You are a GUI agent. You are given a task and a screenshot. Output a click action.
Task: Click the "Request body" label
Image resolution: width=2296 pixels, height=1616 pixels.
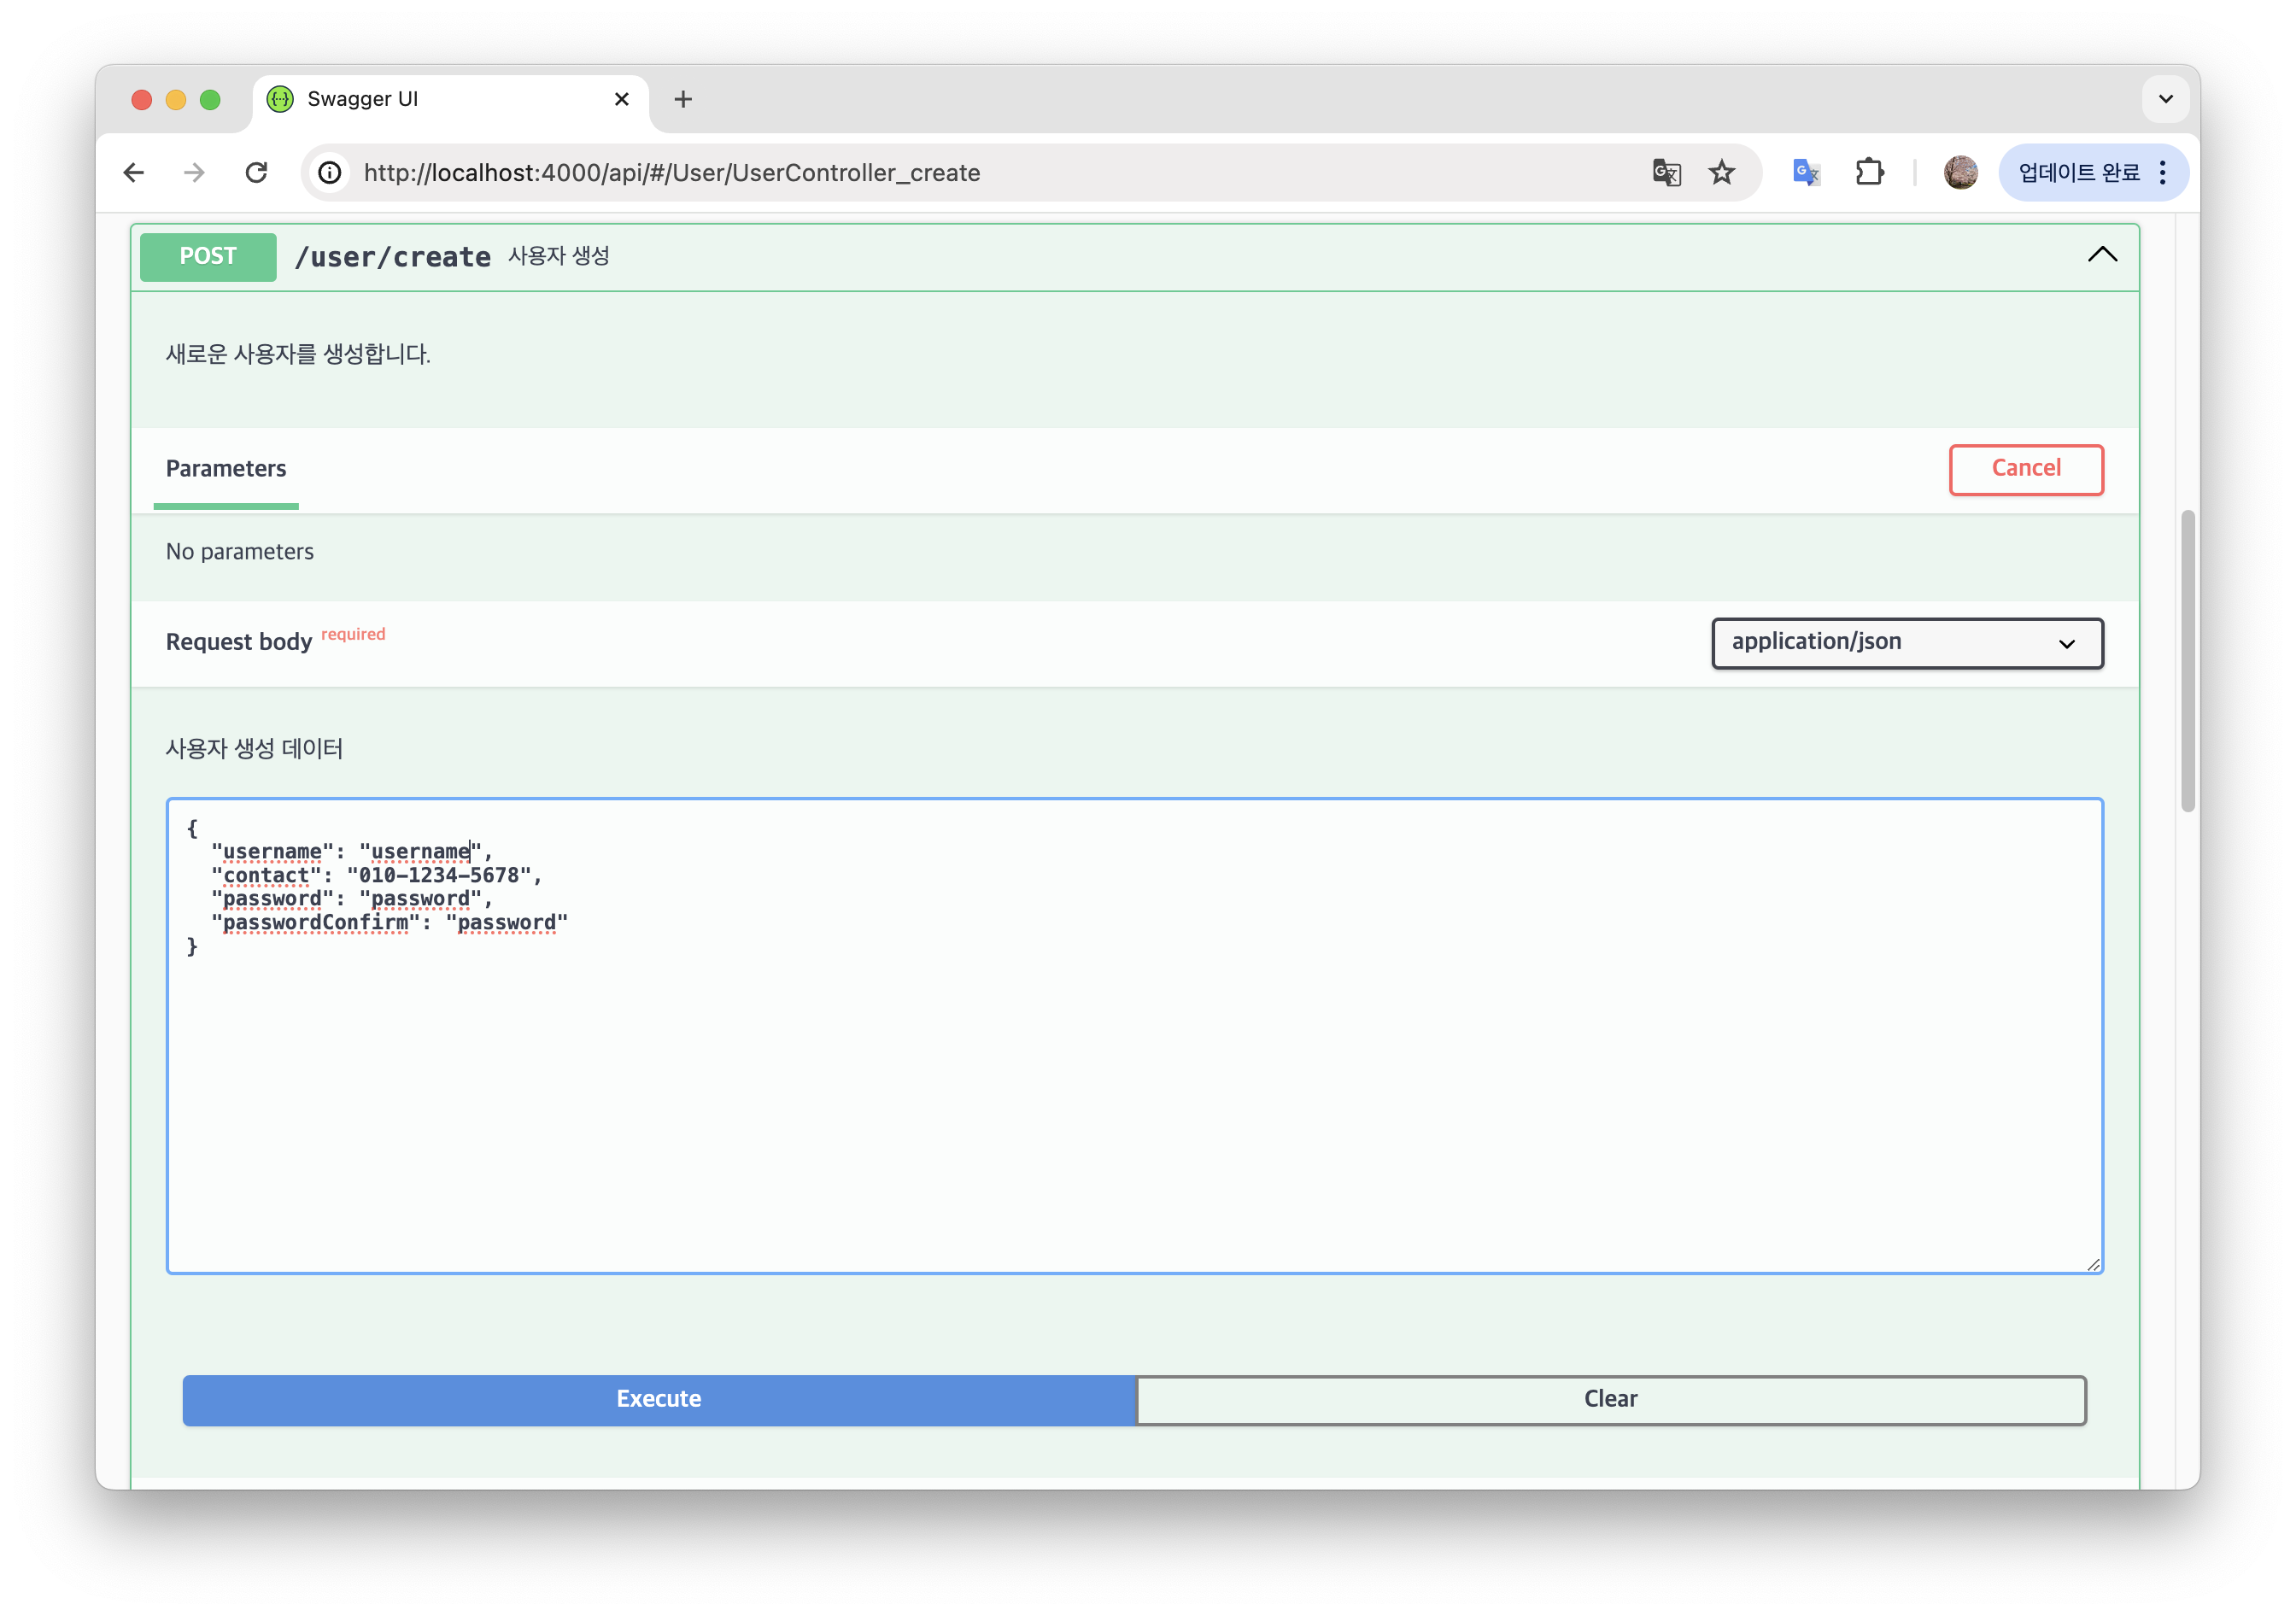pyautogui.click(x=239, y=642)
